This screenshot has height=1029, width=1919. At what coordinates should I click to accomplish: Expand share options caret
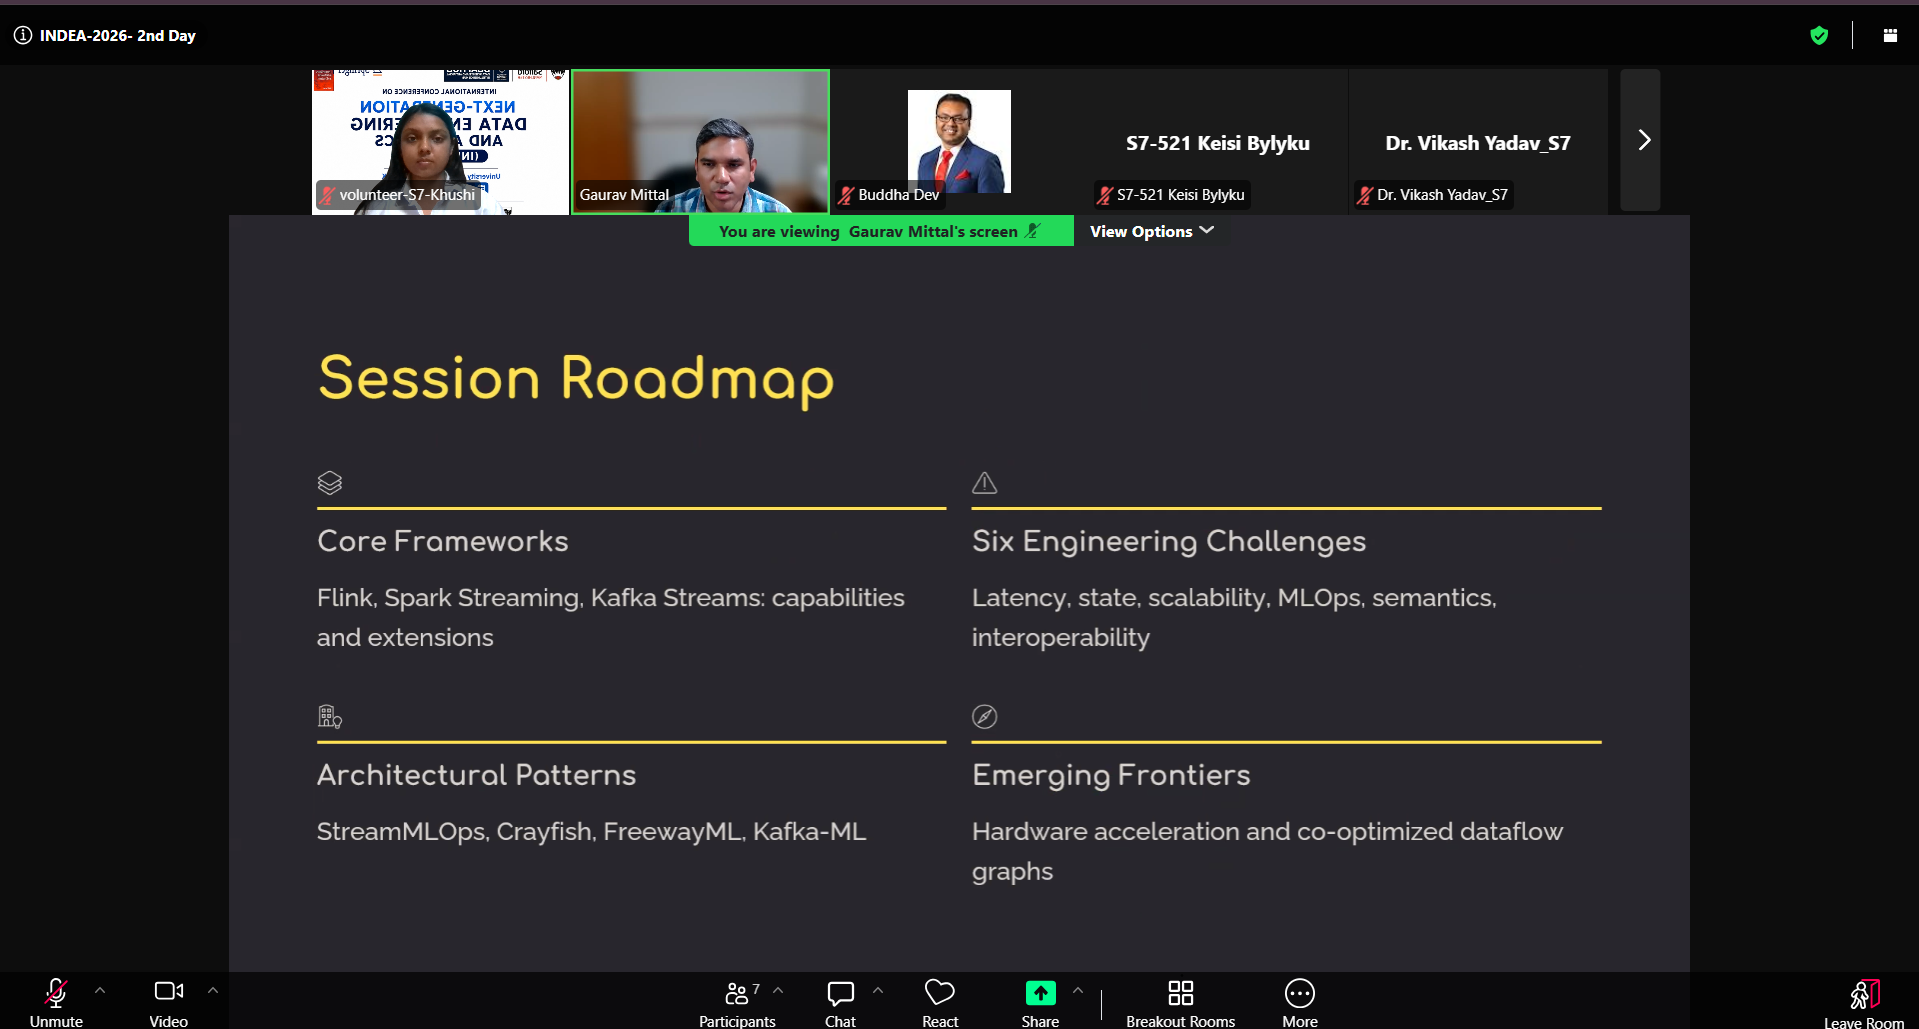[1078, 990]
